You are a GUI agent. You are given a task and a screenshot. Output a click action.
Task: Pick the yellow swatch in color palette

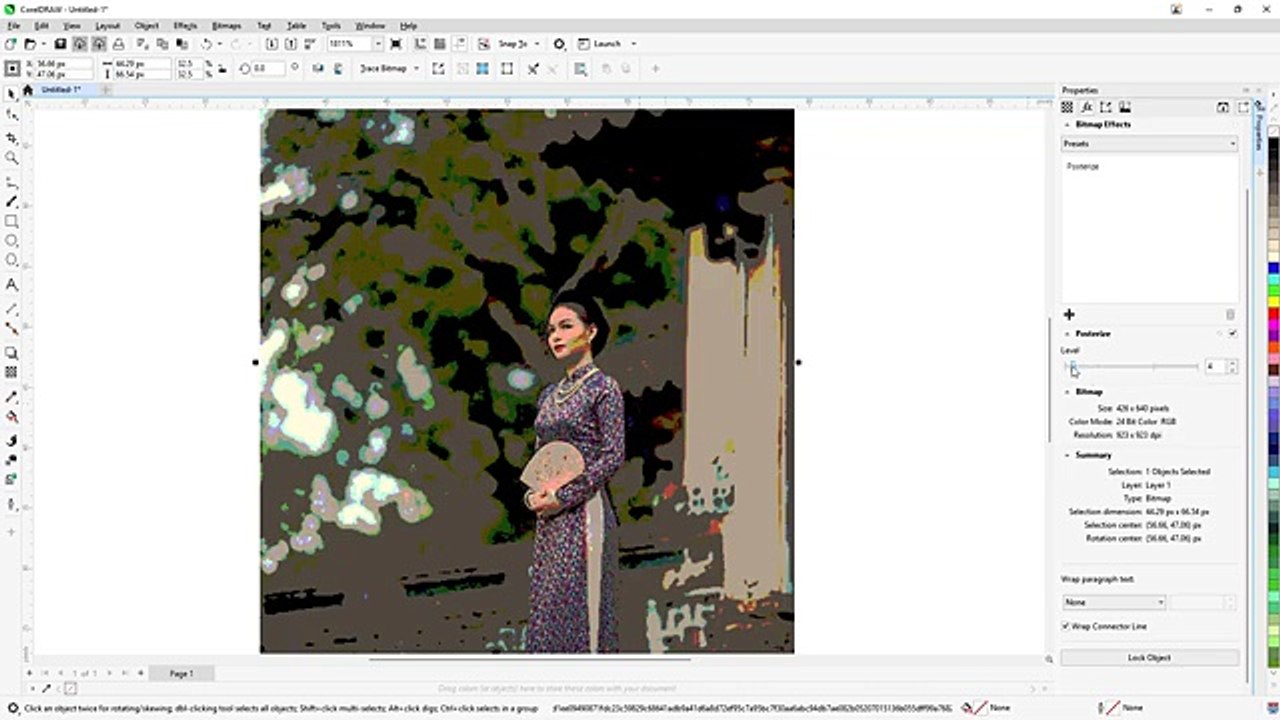[1274, 303]
